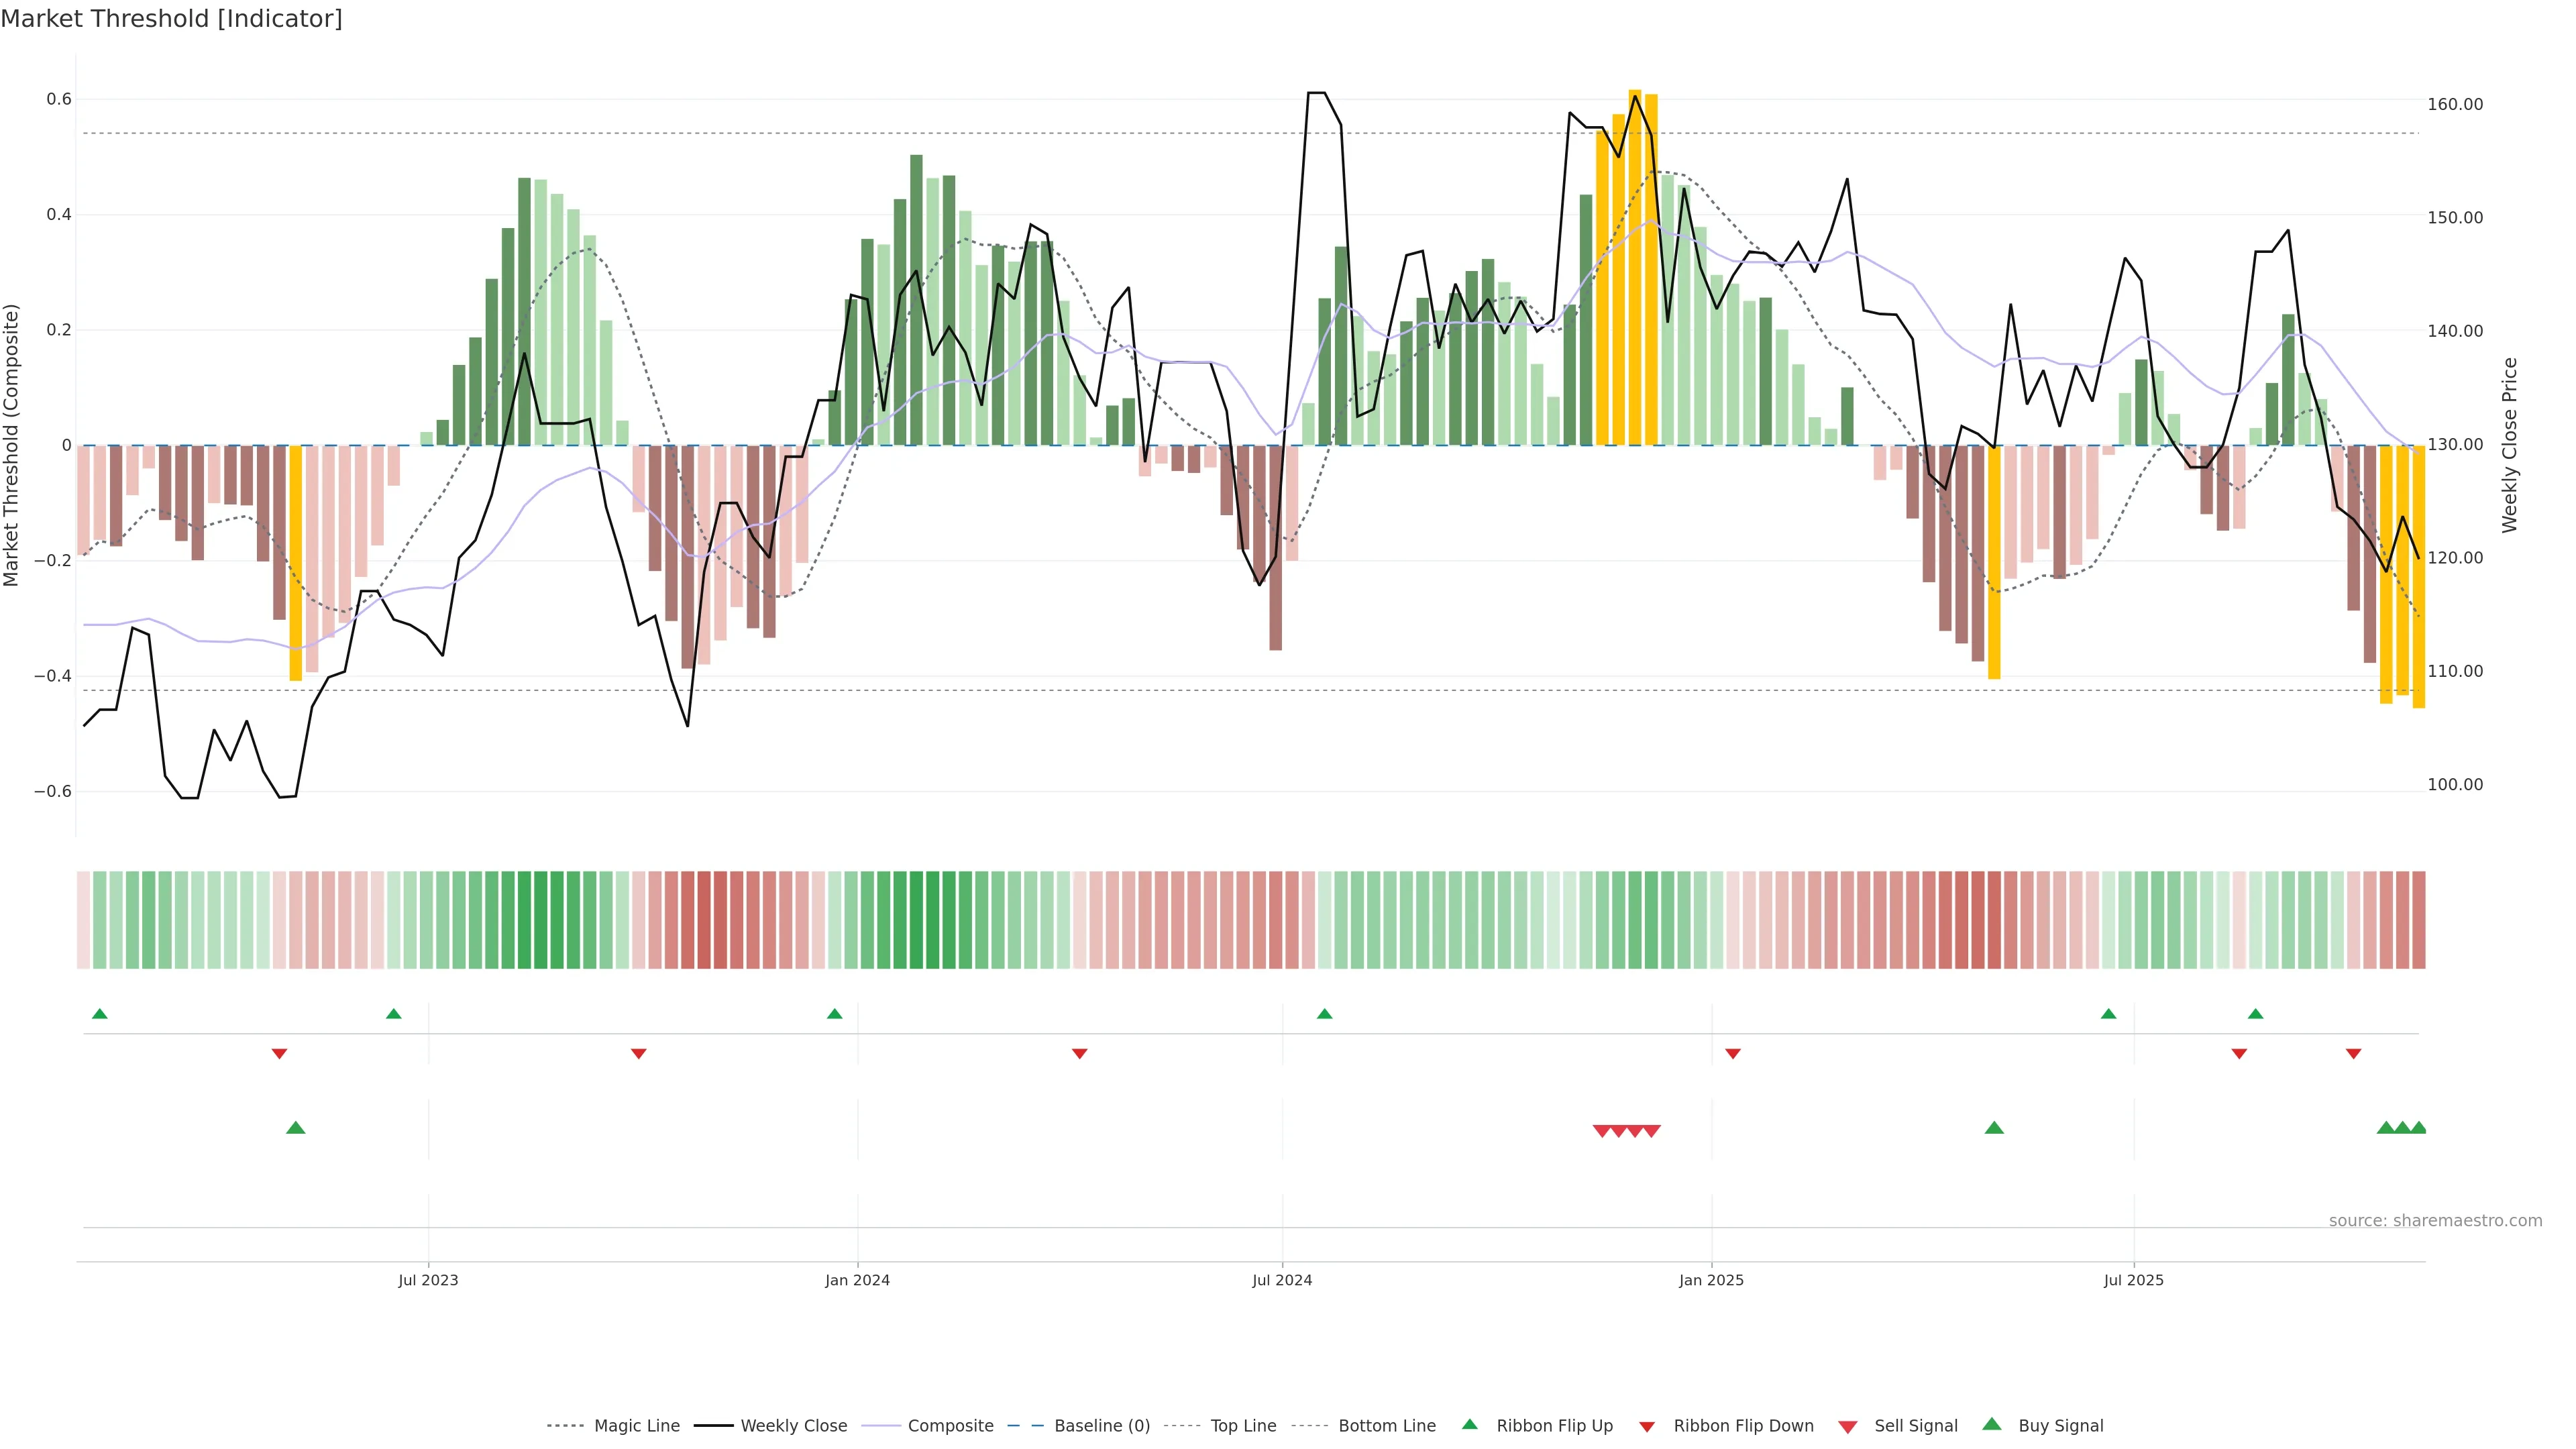Click the Market Threshold [Indicator] title
The height and width of the screenshot is (1449, 2576).
point(171,19)
